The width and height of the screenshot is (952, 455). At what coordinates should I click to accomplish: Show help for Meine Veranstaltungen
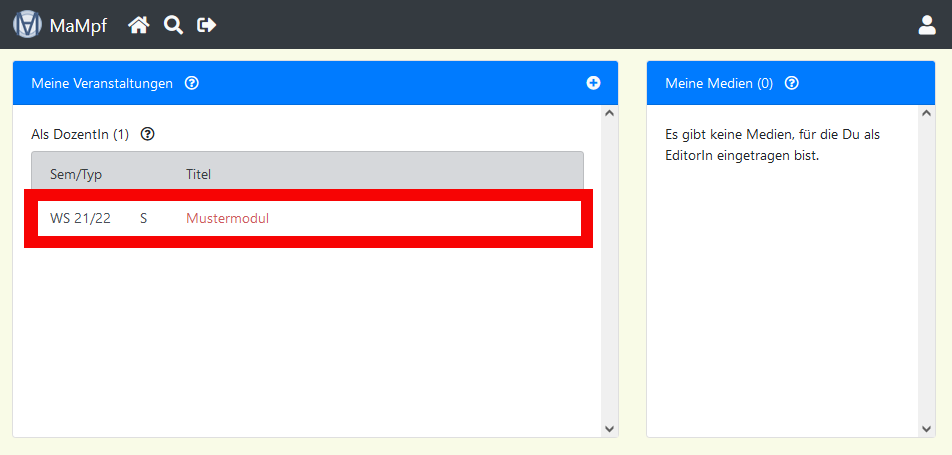pos(192,83)
